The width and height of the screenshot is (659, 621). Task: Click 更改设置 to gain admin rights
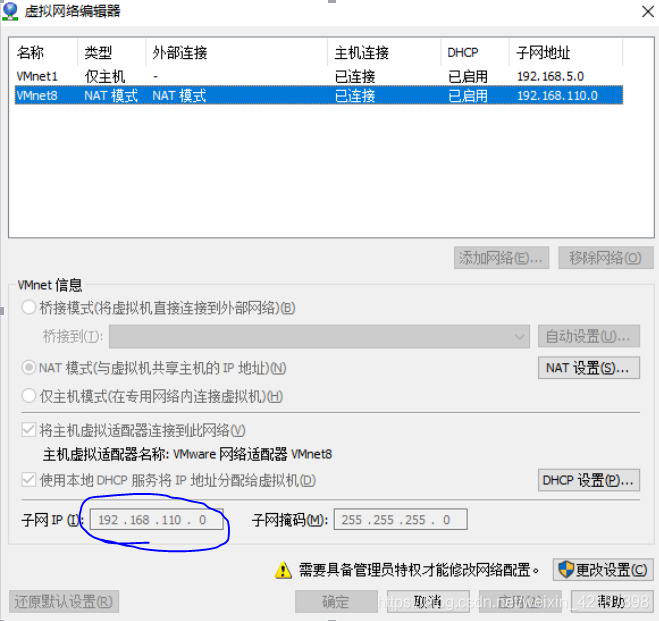click(603, 570)
